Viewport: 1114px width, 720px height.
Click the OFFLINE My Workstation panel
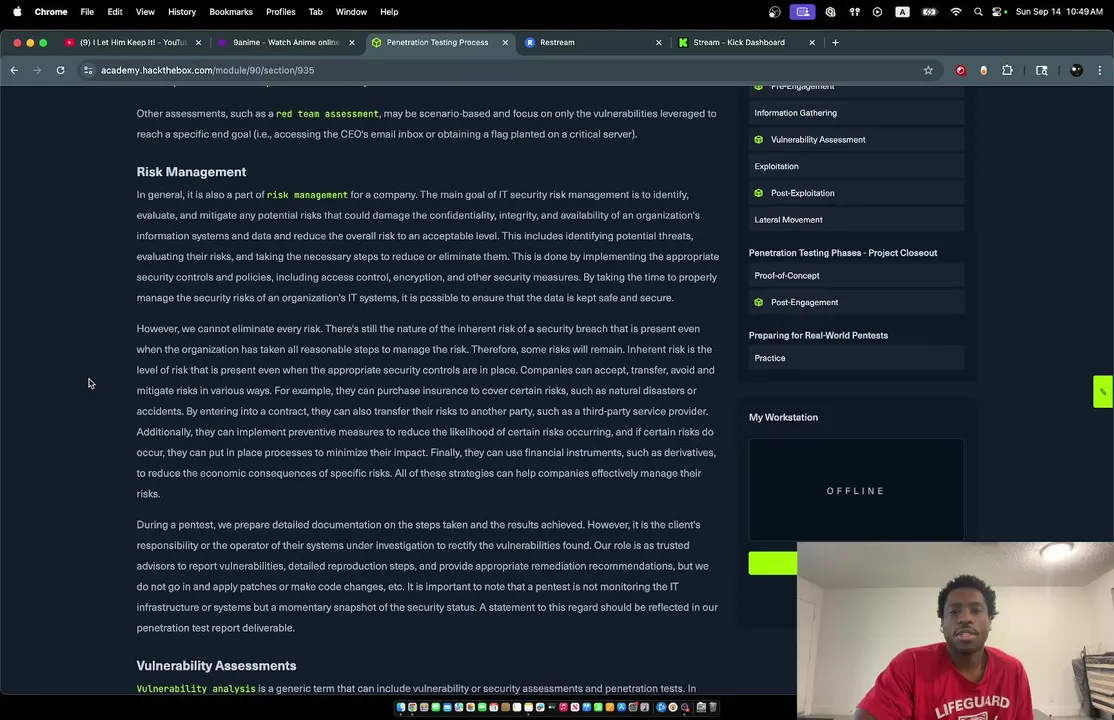tap(855, 490)
